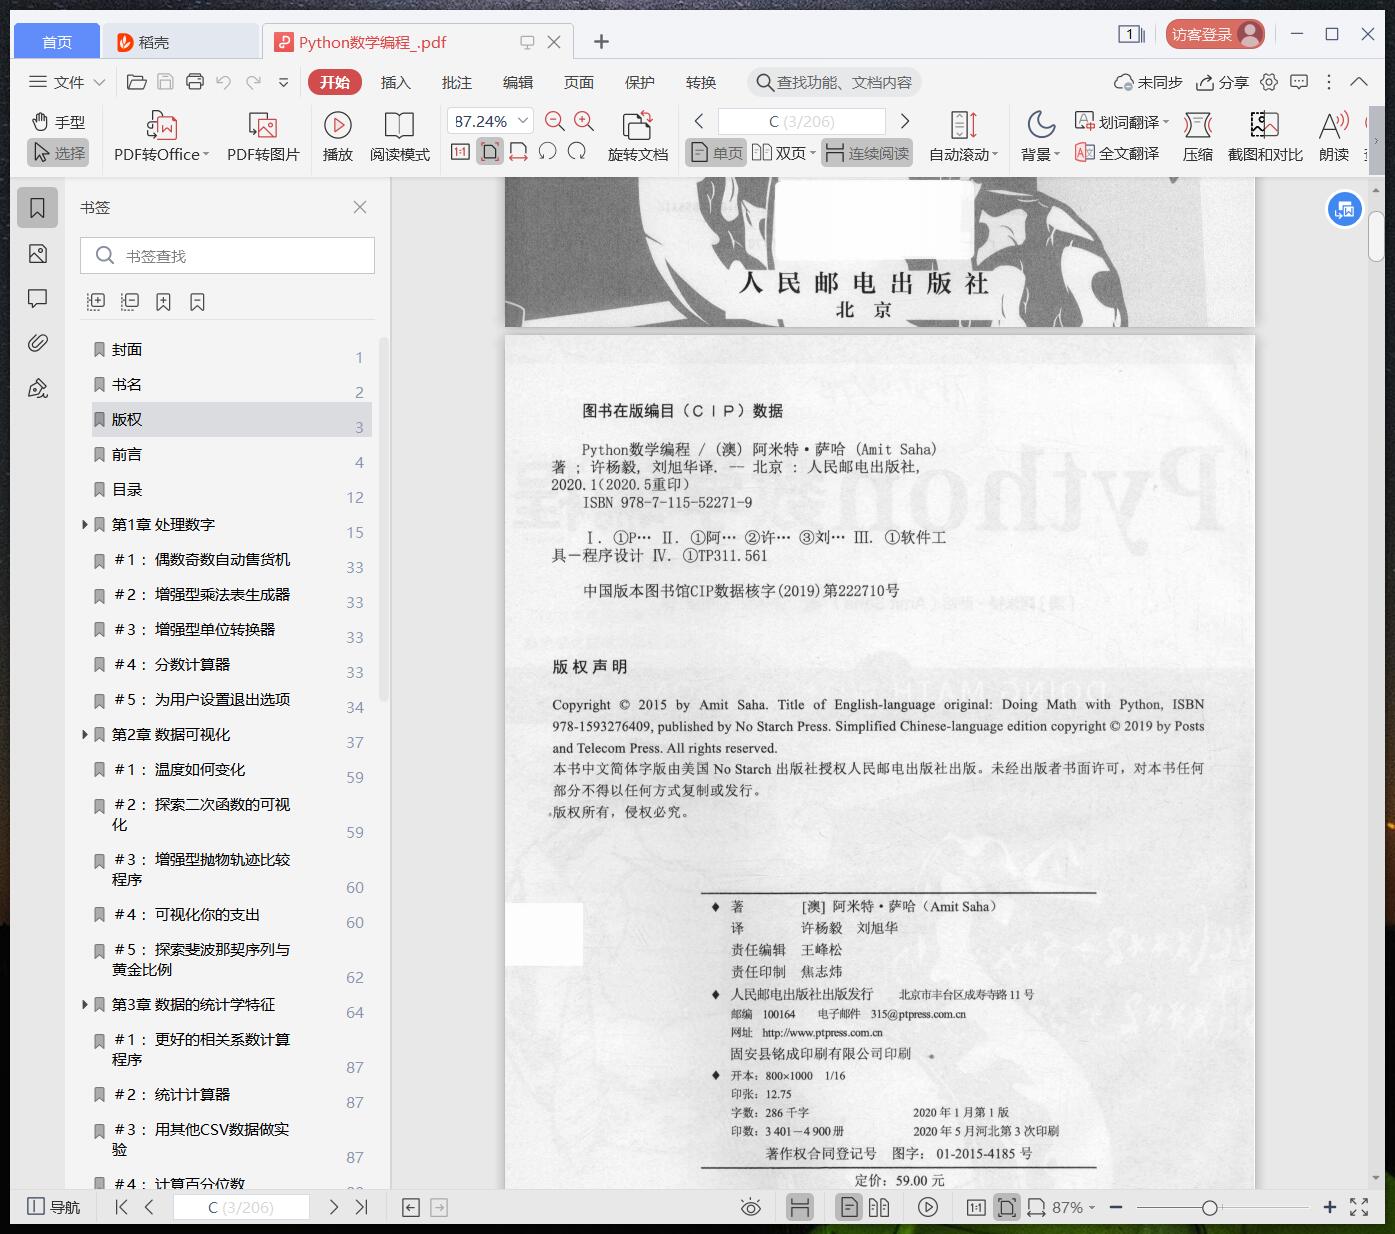The height and width of the screenshot is (1234, 1395).
Task: Click 压缩 compress tool
Action: pos(1197,137)
